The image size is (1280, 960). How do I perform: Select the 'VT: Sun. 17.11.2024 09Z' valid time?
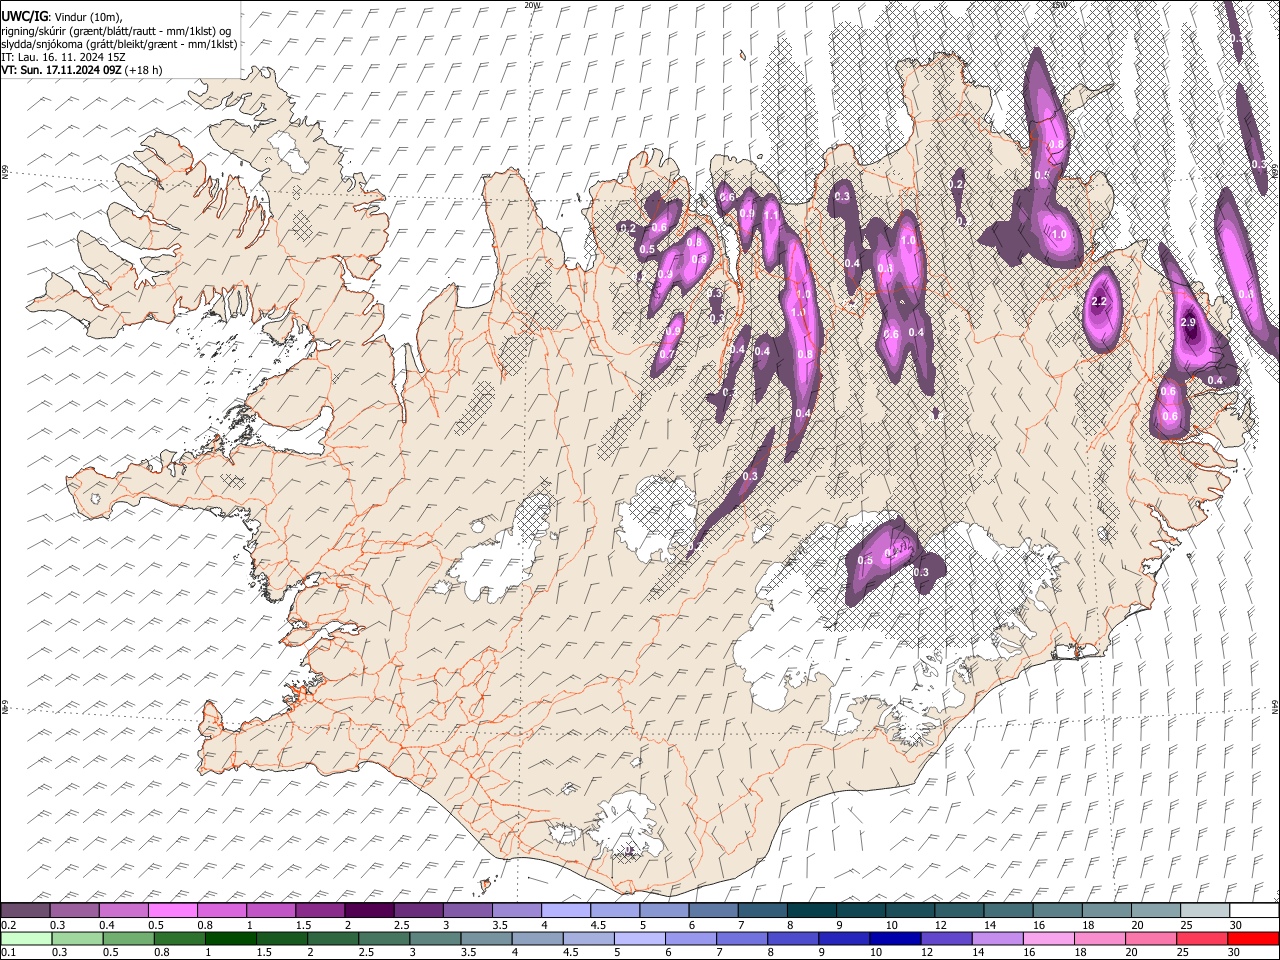(61, 70)
